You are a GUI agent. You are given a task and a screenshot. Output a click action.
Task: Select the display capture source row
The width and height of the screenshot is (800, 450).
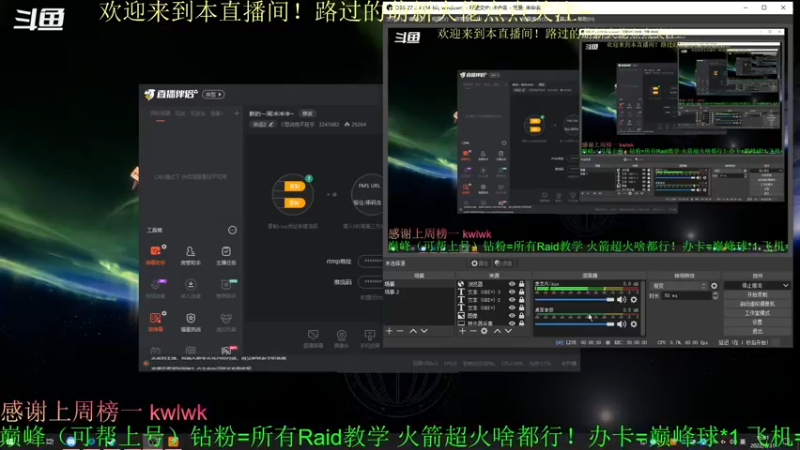tap(491, 323)
